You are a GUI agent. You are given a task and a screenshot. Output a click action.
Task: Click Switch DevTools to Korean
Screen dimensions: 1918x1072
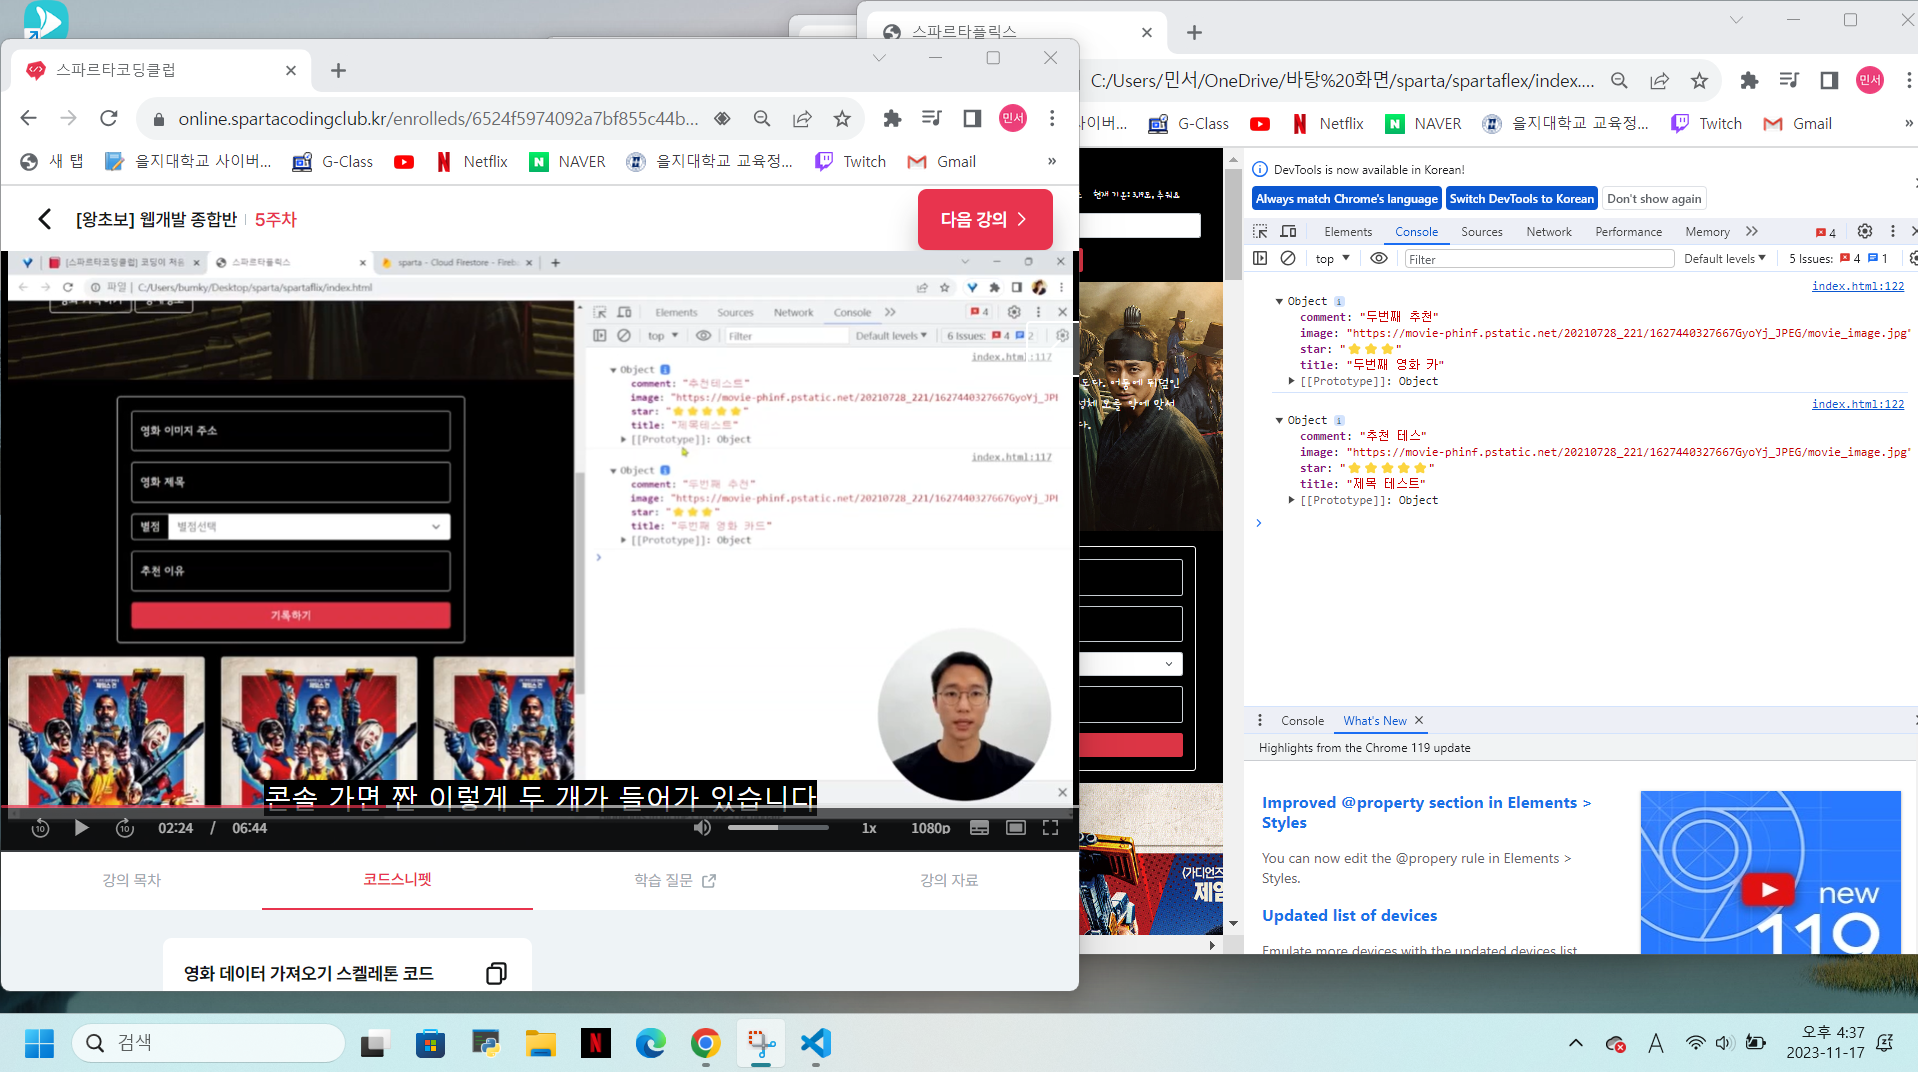pos(1521,199)
